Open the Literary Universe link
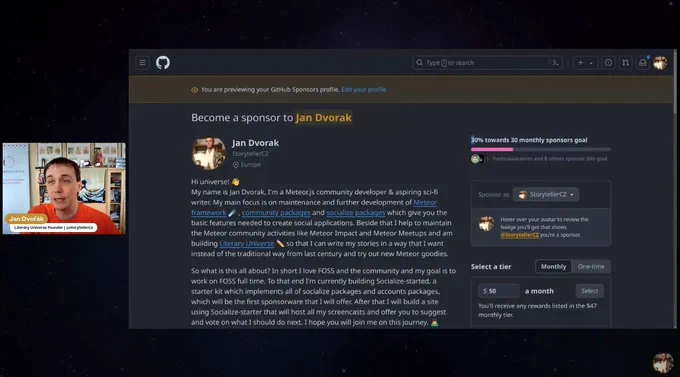The height and width of the screenshot is (377, 680). click(x=246, y=243)
